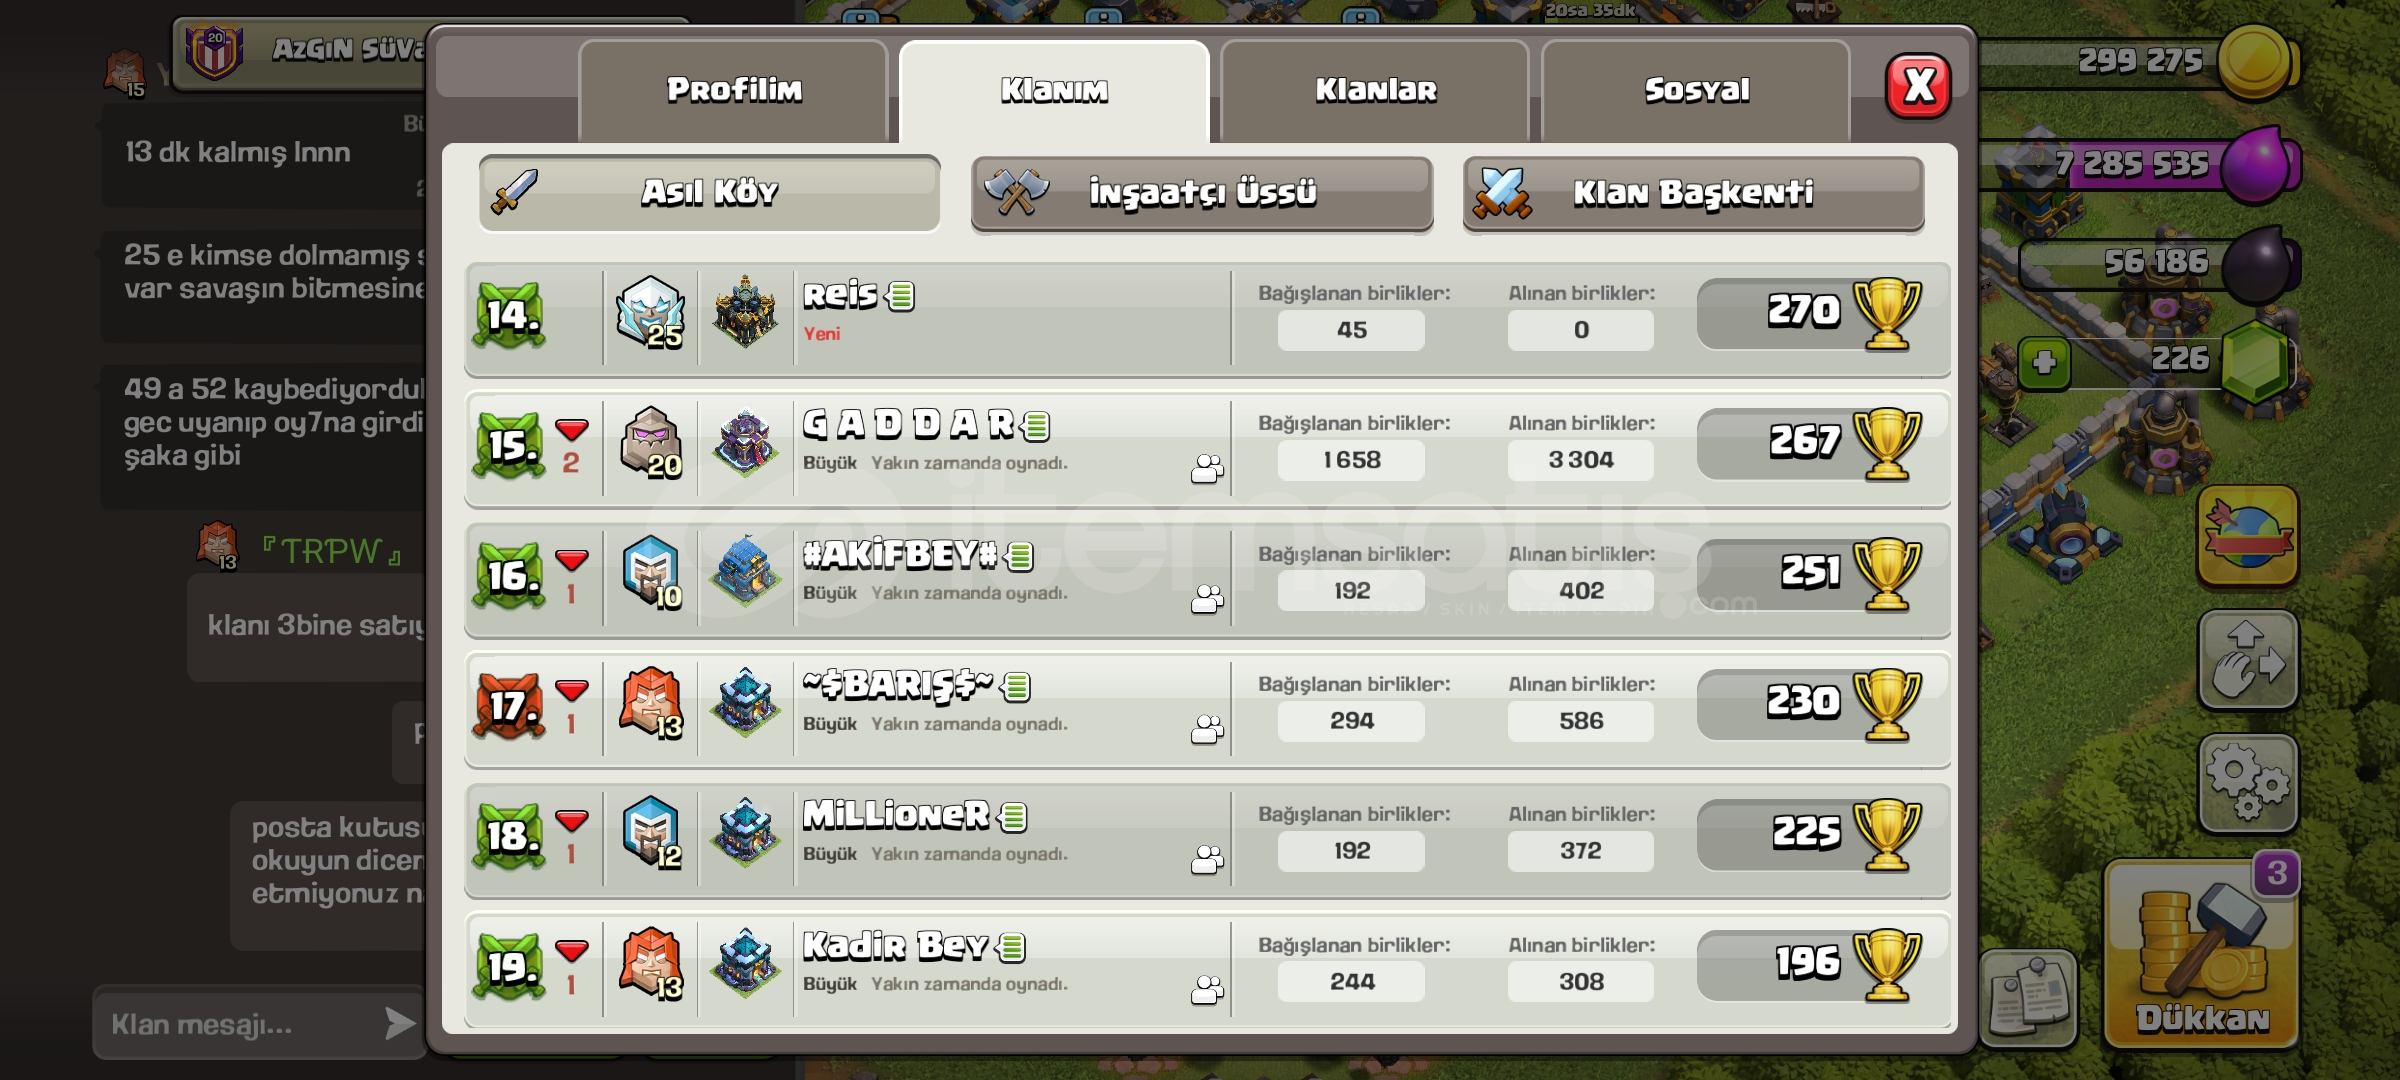Switch ranking to İnşaatçı Üssü

tap(1201, 192)
